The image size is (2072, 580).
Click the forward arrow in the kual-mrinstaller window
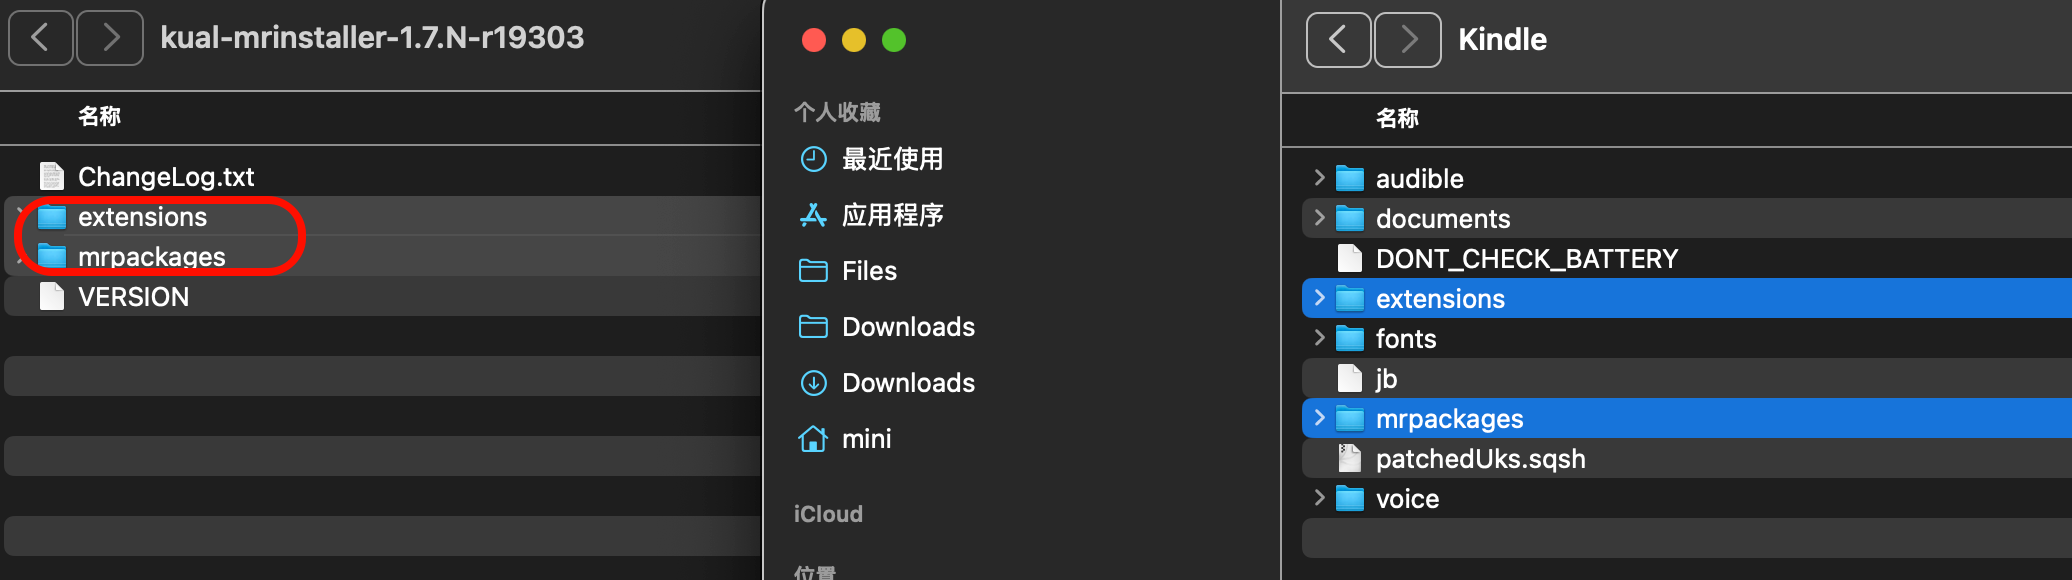[x=110, y=38]
